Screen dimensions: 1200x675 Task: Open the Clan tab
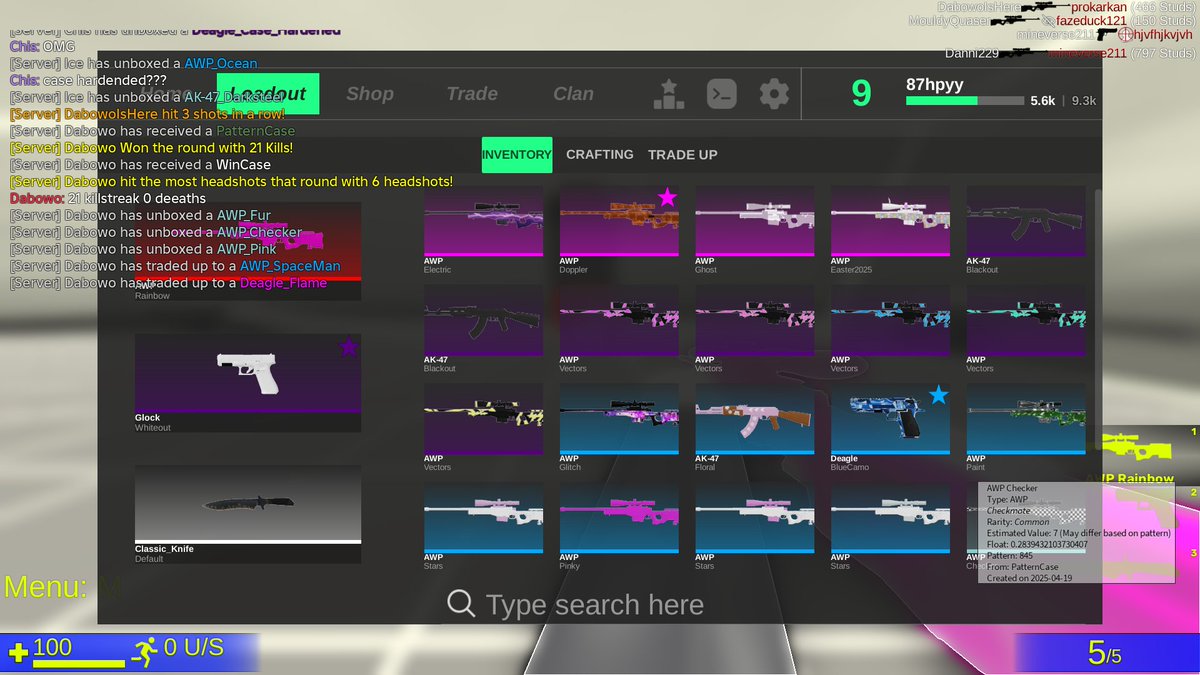(574, 94)
